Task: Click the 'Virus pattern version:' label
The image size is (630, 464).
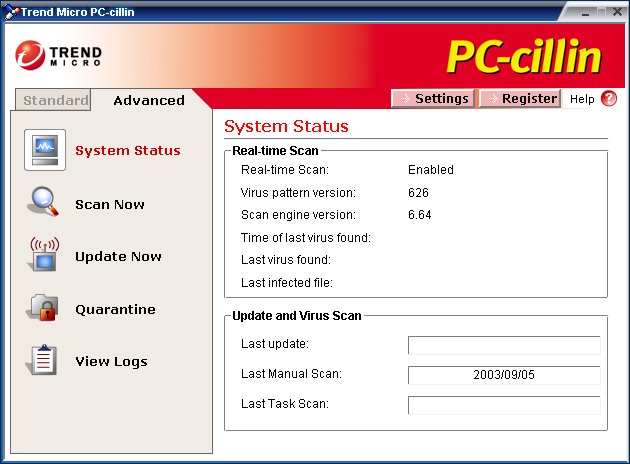Action: tap(298, 193)
